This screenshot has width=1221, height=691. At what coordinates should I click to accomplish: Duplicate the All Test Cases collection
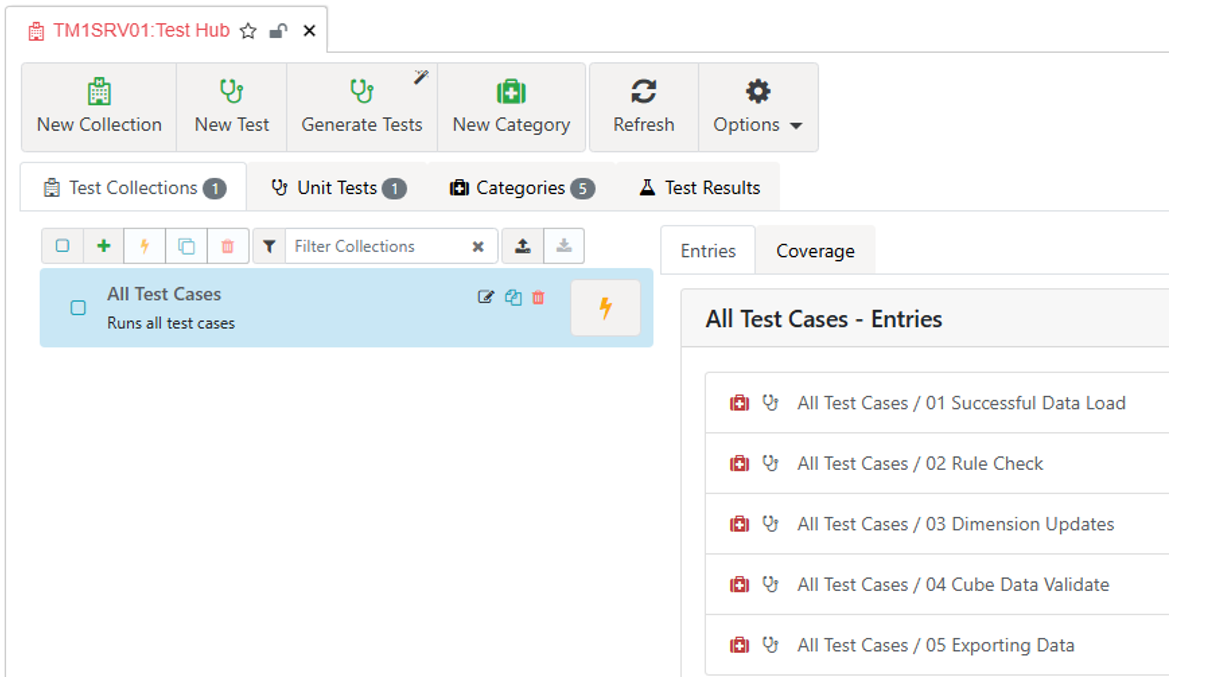(513, 297)
